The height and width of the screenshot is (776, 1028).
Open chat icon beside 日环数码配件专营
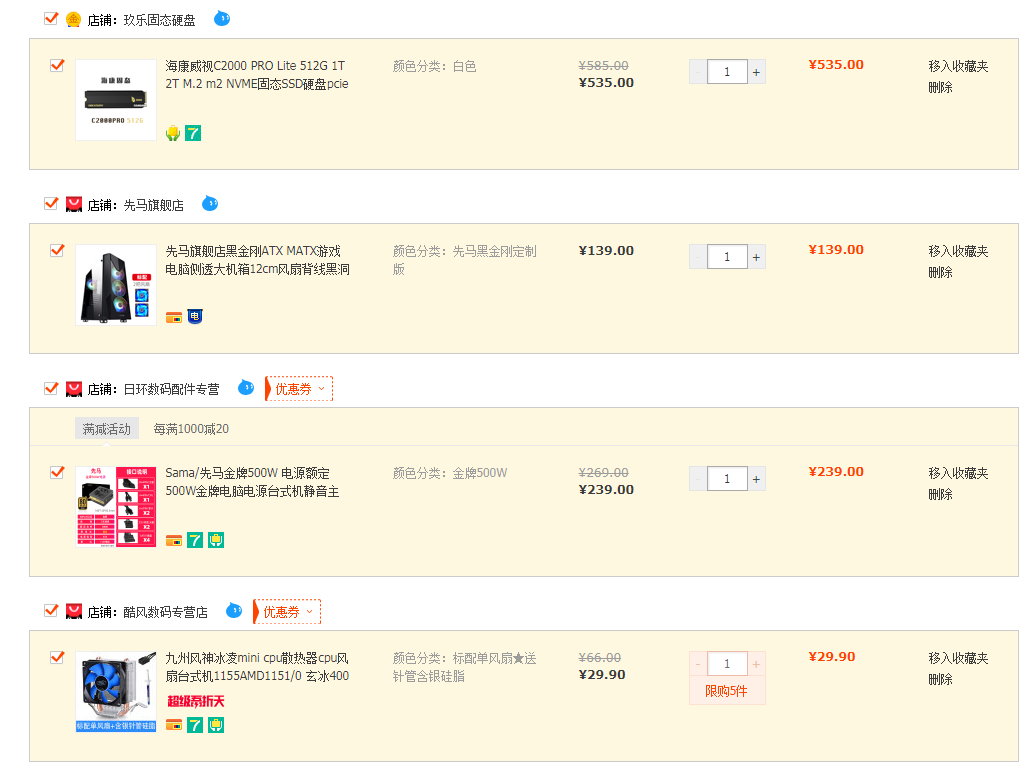(246, 387)
